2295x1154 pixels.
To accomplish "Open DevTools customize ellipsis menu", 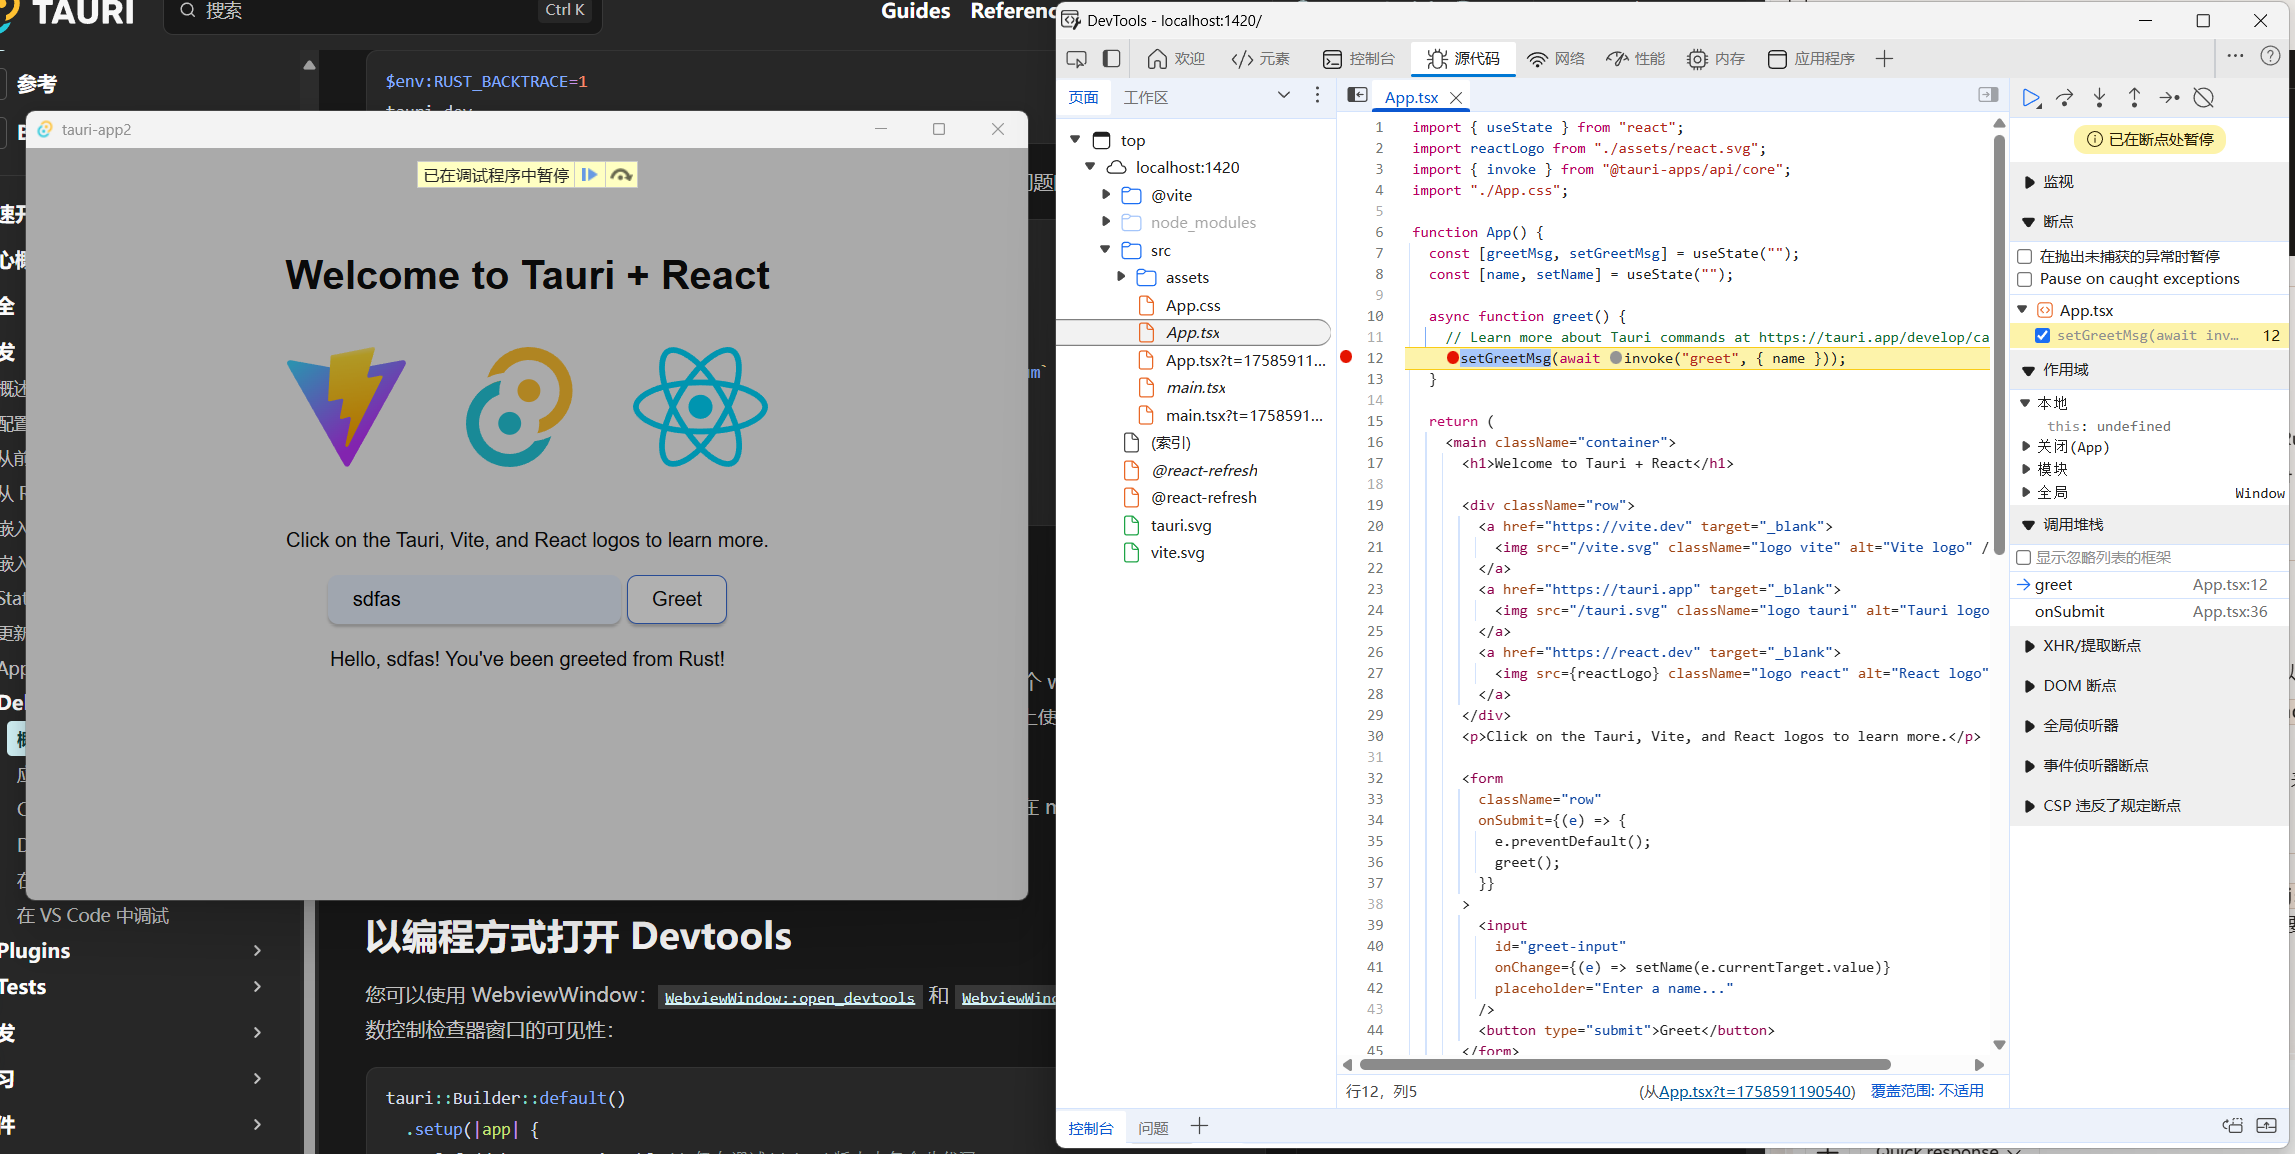I will (2235, 56).
